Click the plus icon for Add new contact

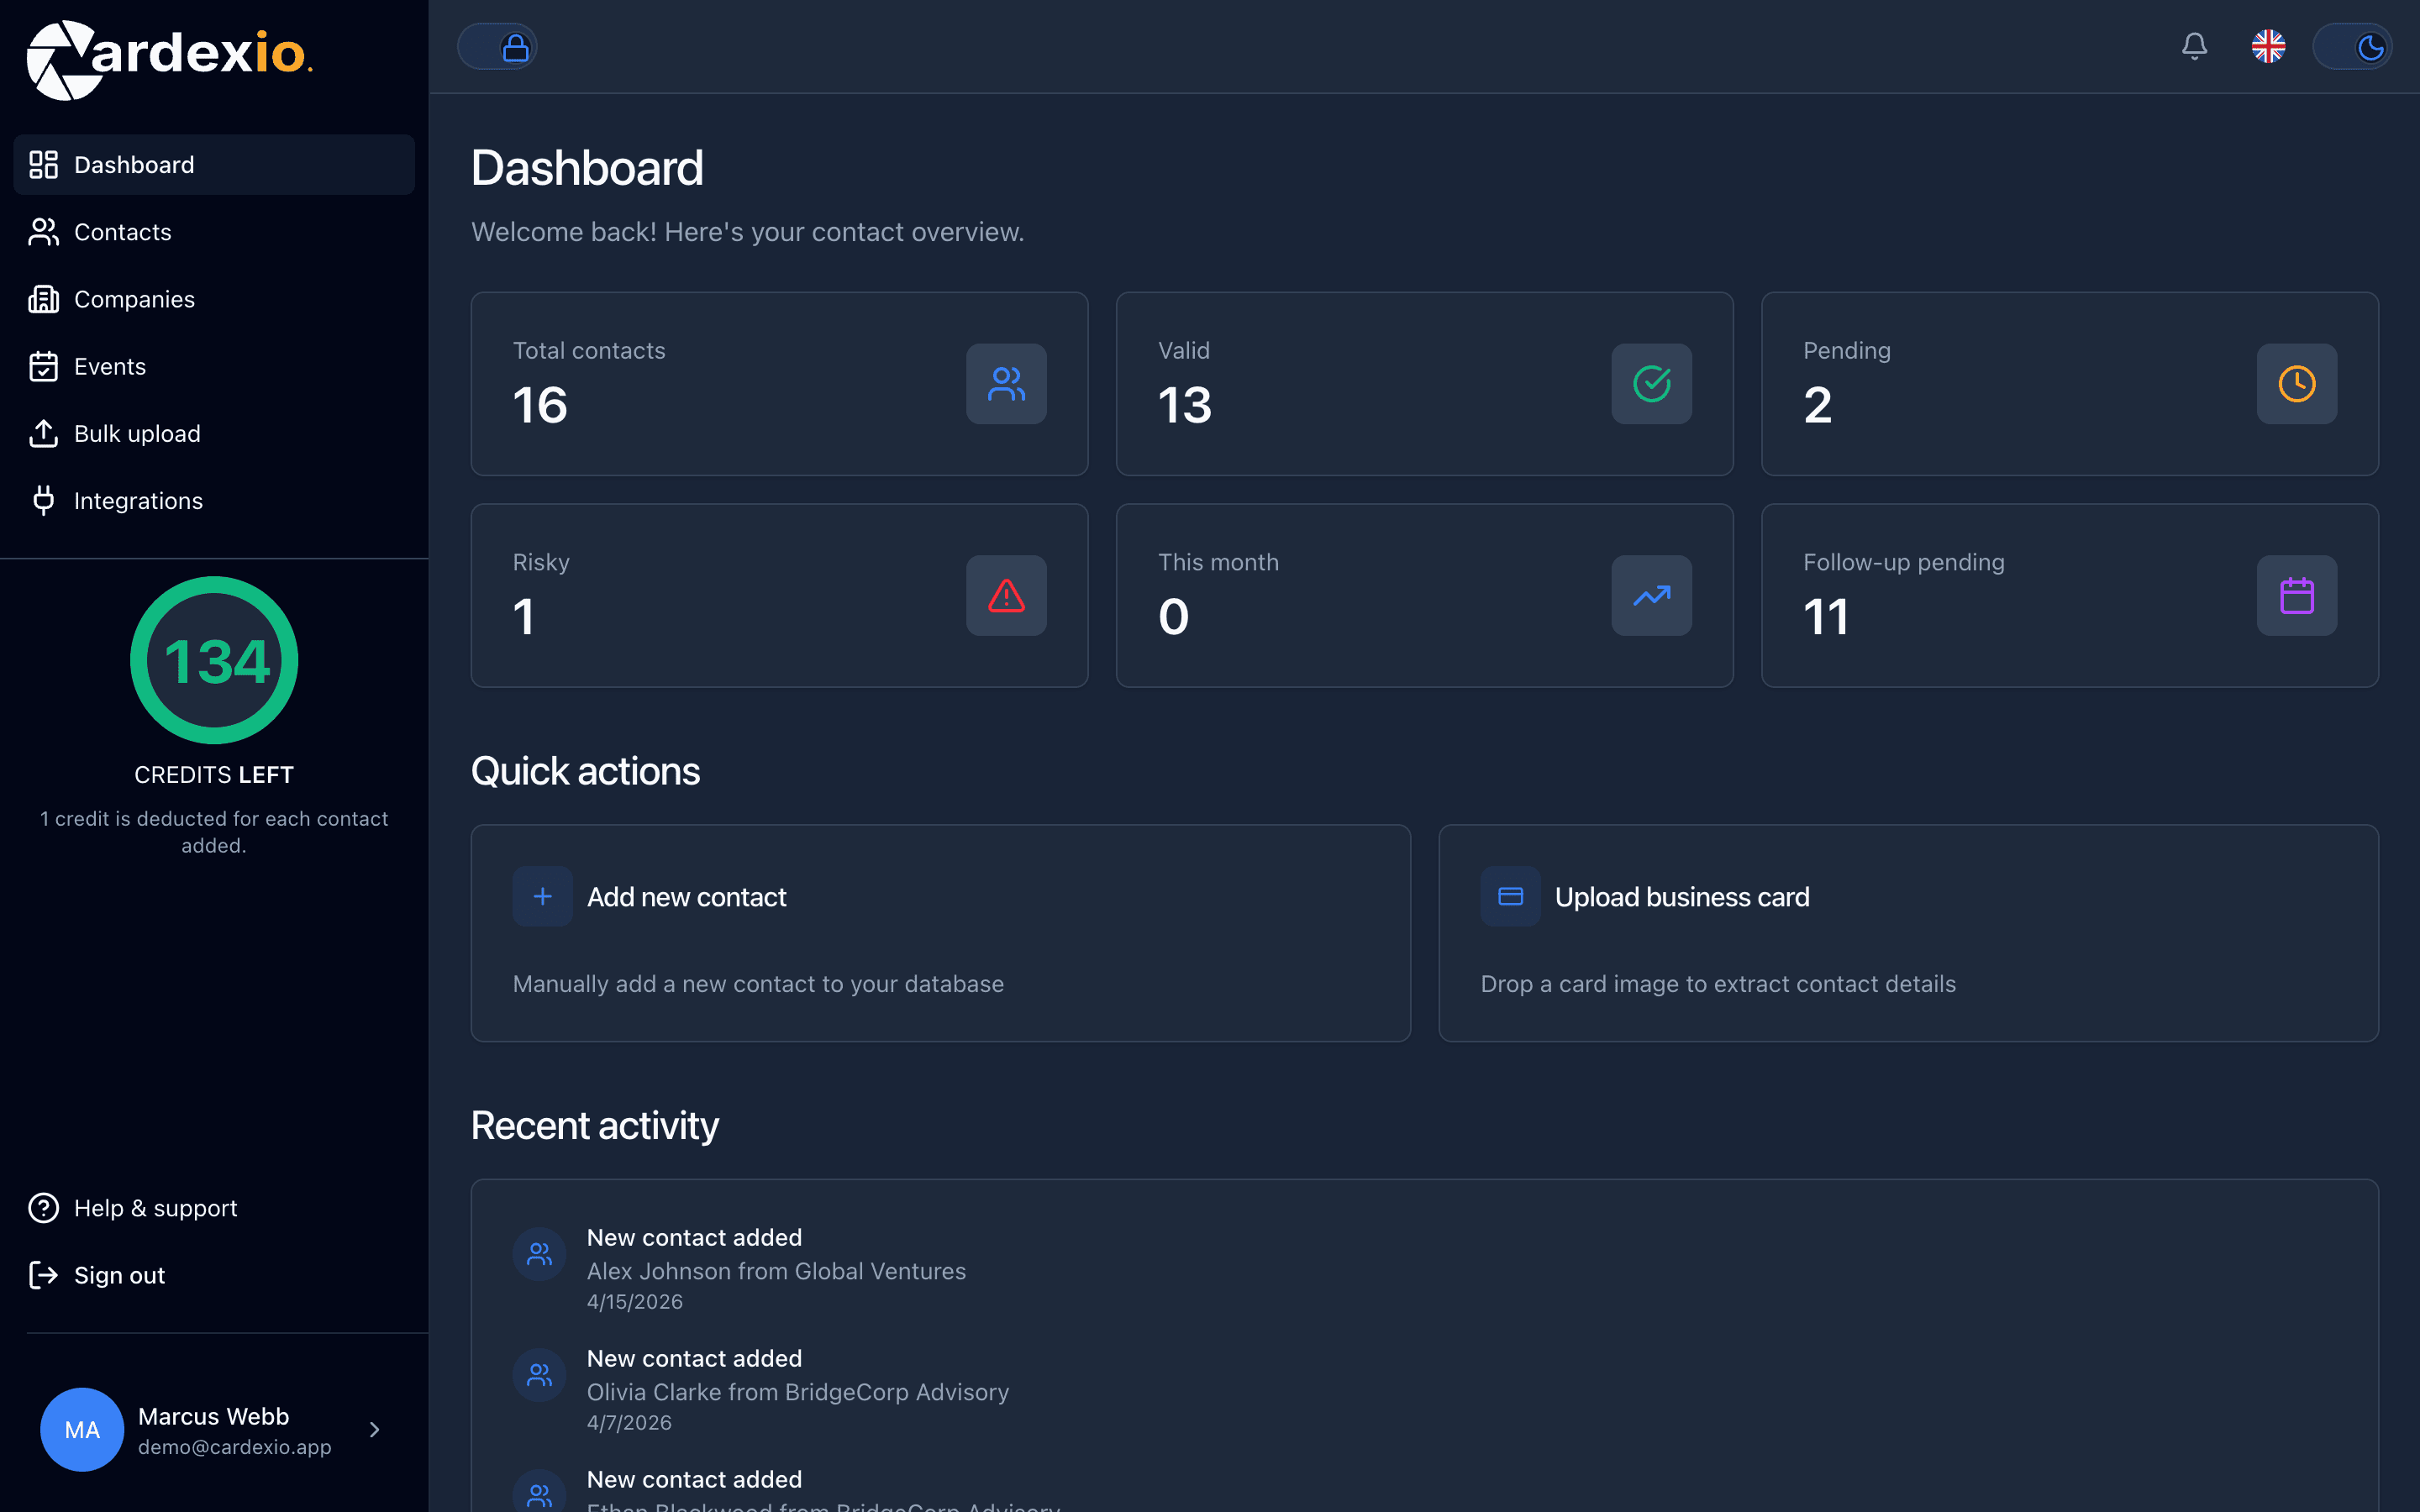click(542, 896)
